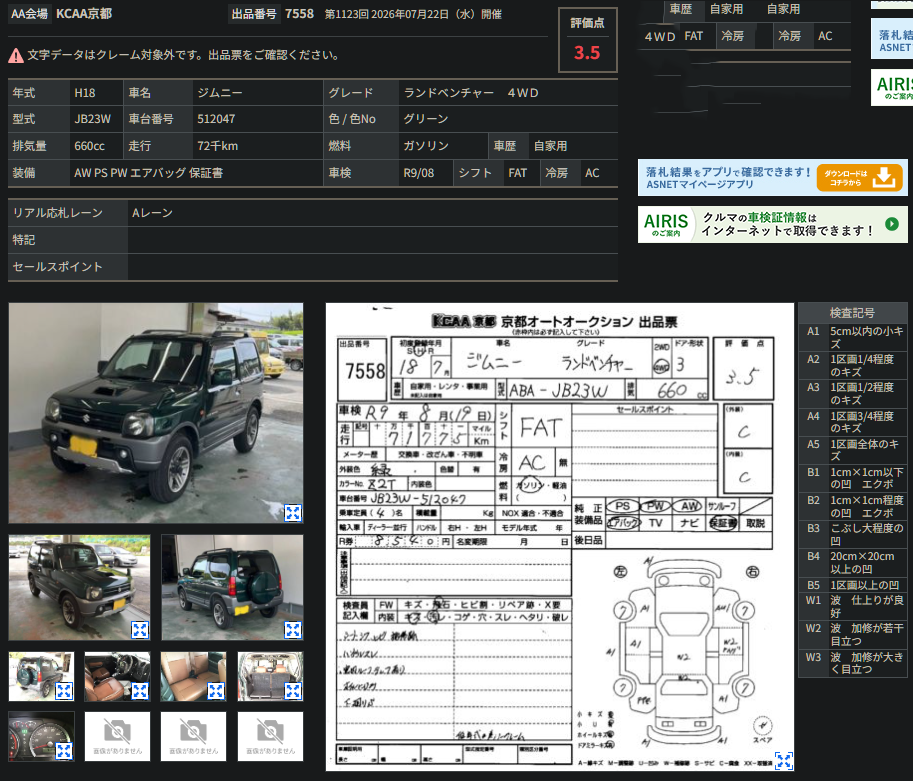Click the A1 legend row 5cm以内の小キズ

tap(852, 338)
